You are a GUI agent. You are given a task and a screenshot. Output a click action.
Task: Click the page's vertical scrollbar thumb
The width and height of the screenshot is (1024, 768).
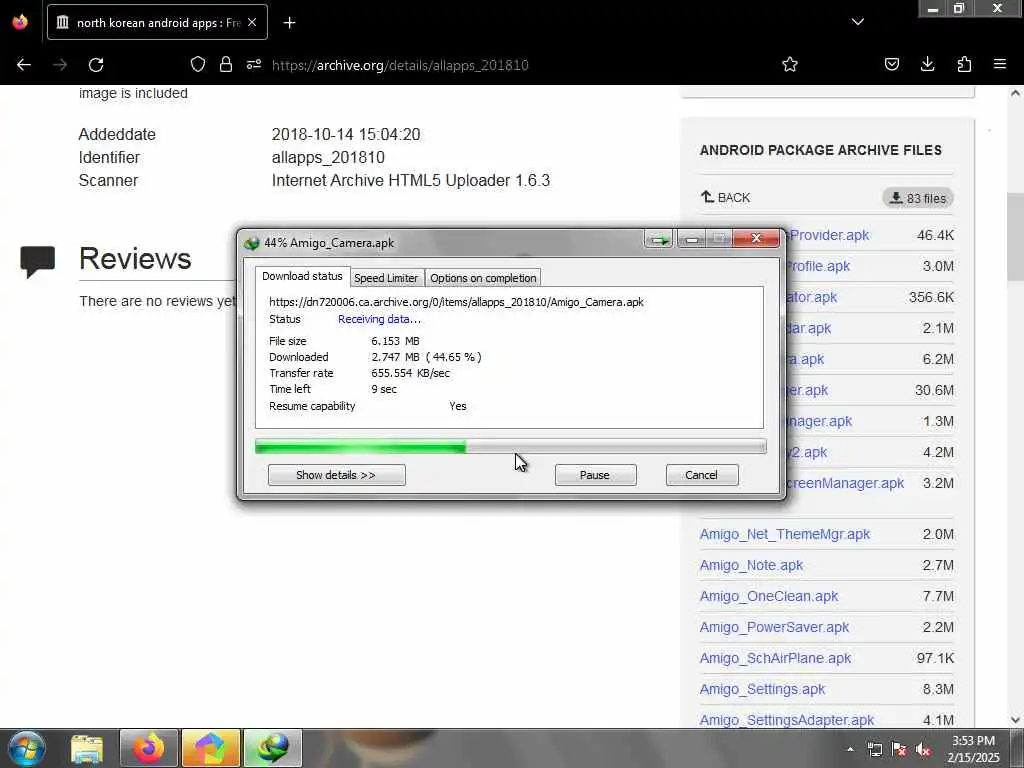click(x=1015, y=238)
